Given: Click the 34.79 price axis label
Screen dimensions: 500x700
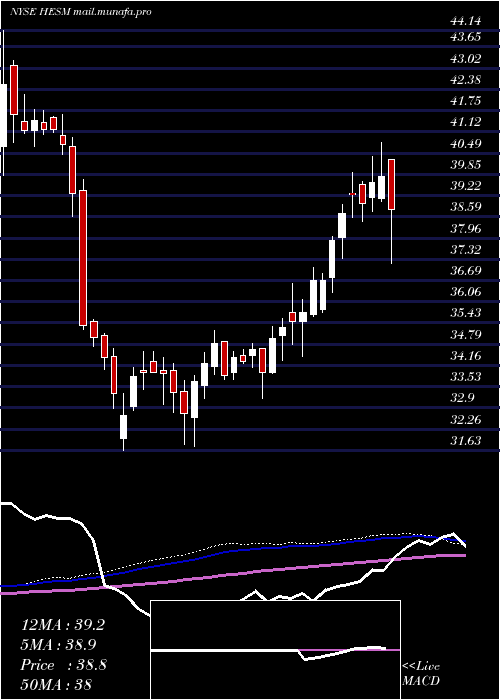Looking at the screenshot, I should (466, 334).
